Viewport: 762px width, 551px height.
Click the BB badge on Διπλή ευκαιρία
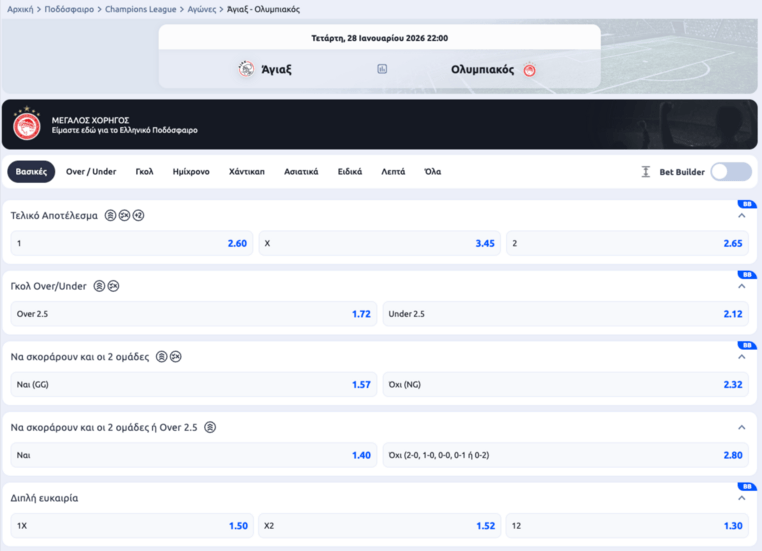pyautogui.click(x=746, y=487)
